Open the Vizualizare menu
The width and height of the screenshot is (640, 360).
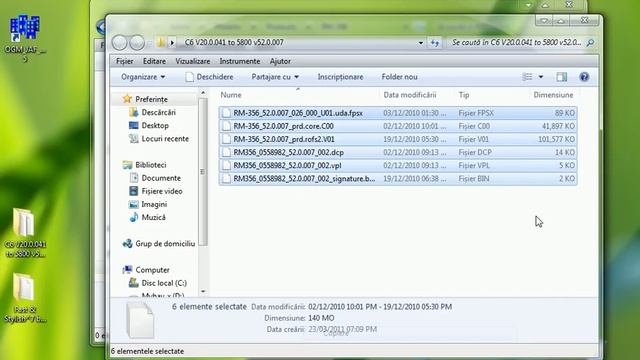tap(193, 61)
